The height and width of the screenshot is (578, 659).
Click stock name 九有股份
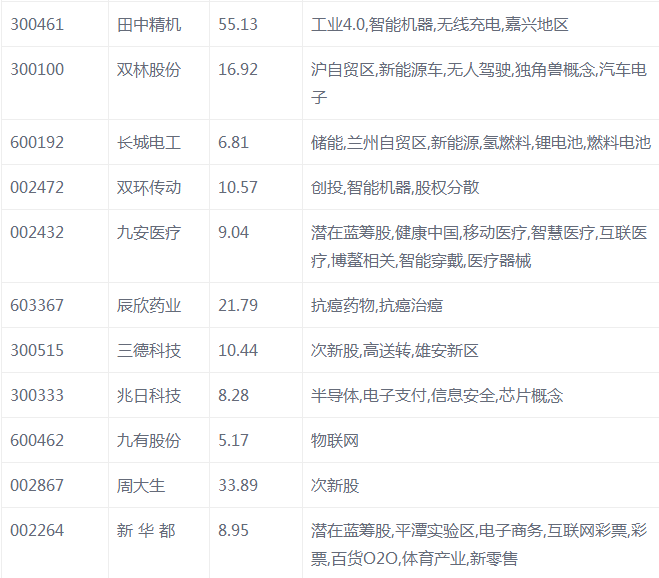coord(149,440)
